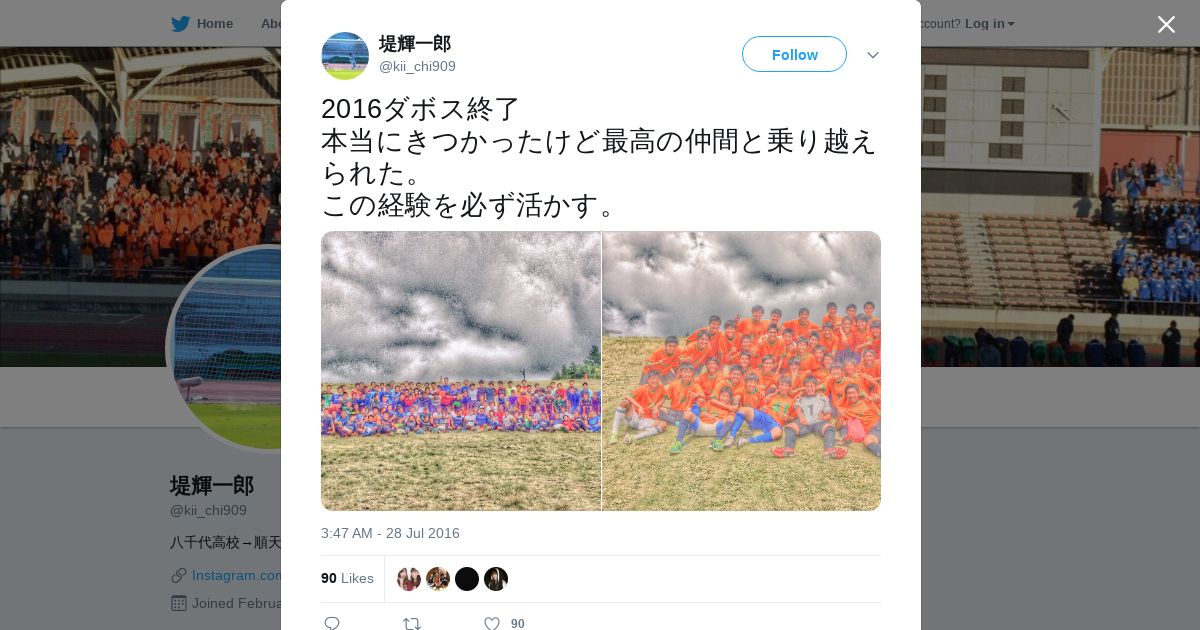Open the Log in dropdown

[x=990, y=23]
